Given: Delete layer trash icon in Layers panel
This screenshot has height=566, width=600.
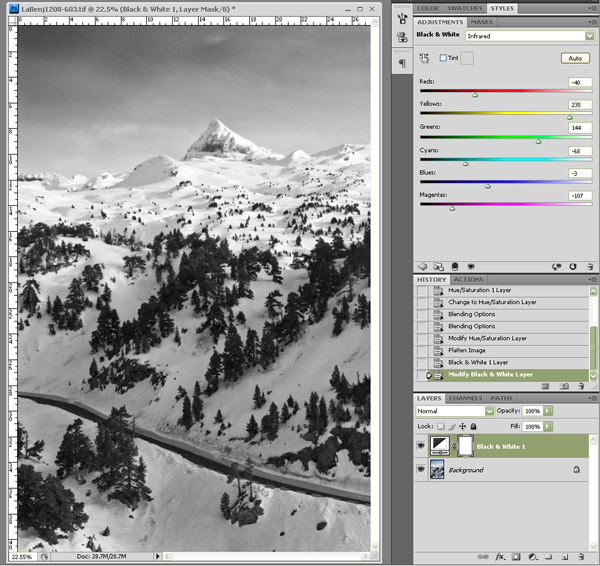Looking at the screenshot, I should (581, 556).
